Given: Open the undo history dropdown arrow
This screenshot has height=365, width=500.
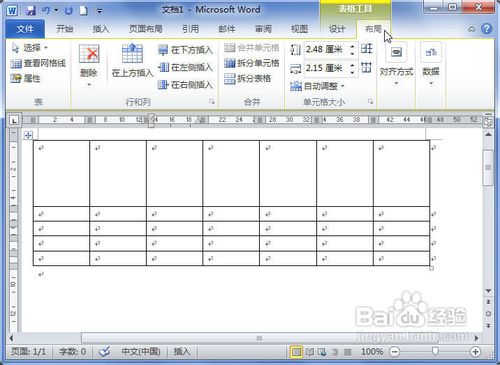Looking at the screenshot, I should (56, 11).
